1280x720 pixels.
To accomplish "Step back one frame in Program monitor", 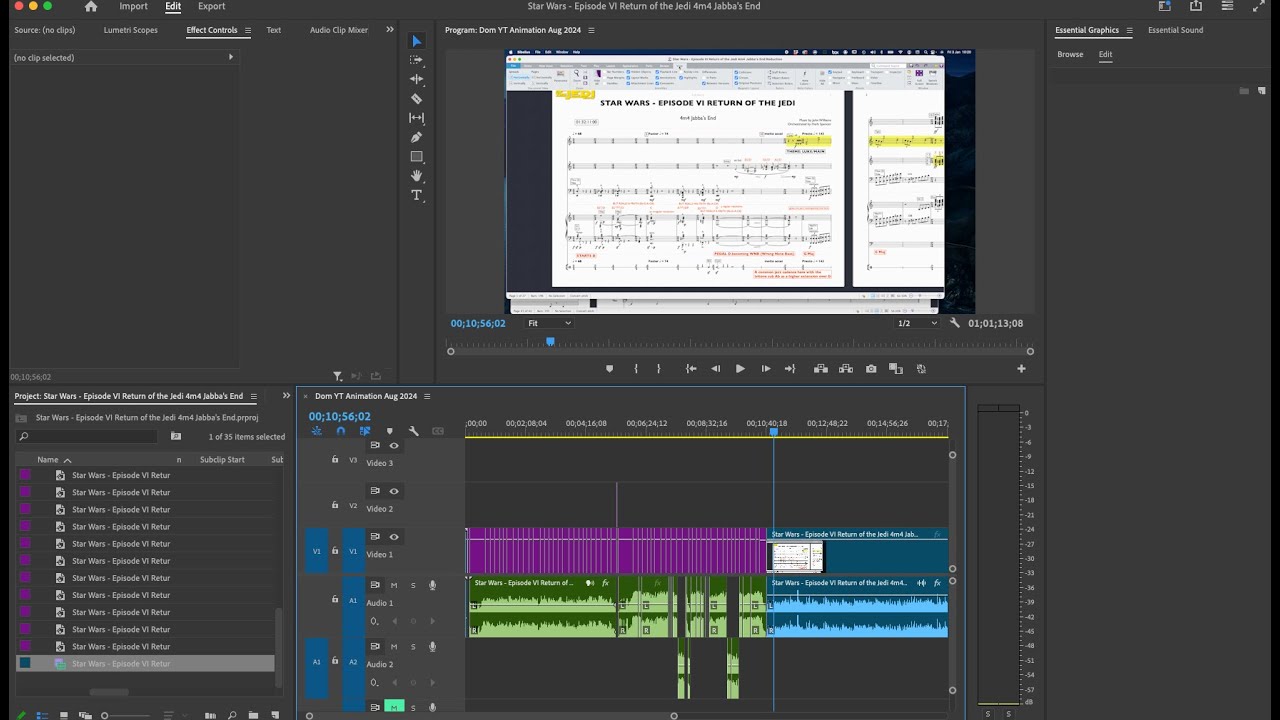I will [715, 369].
